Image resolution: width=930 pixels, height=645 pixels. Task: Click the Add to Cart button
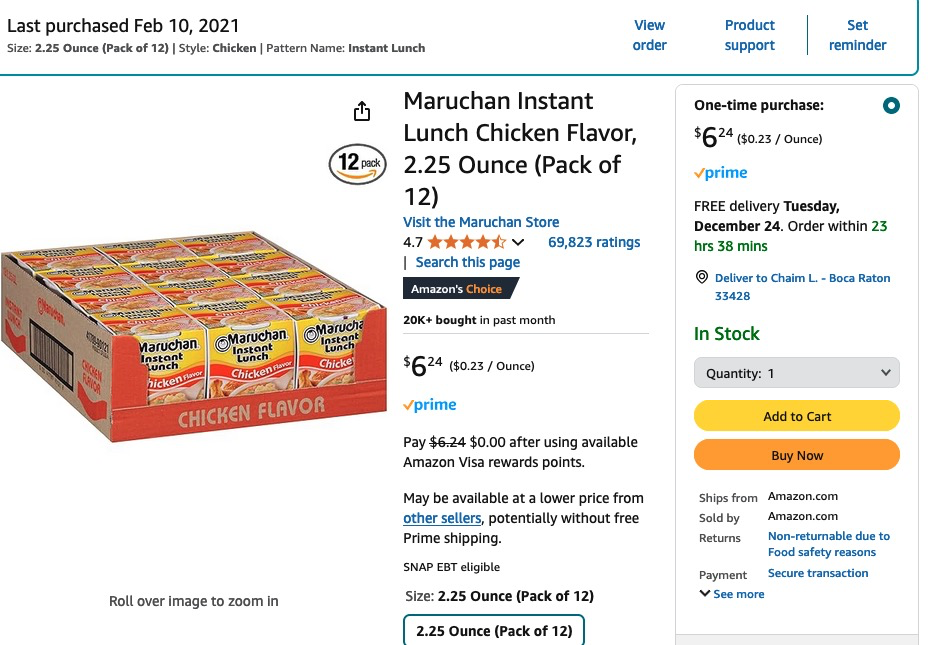pos(797,416)
